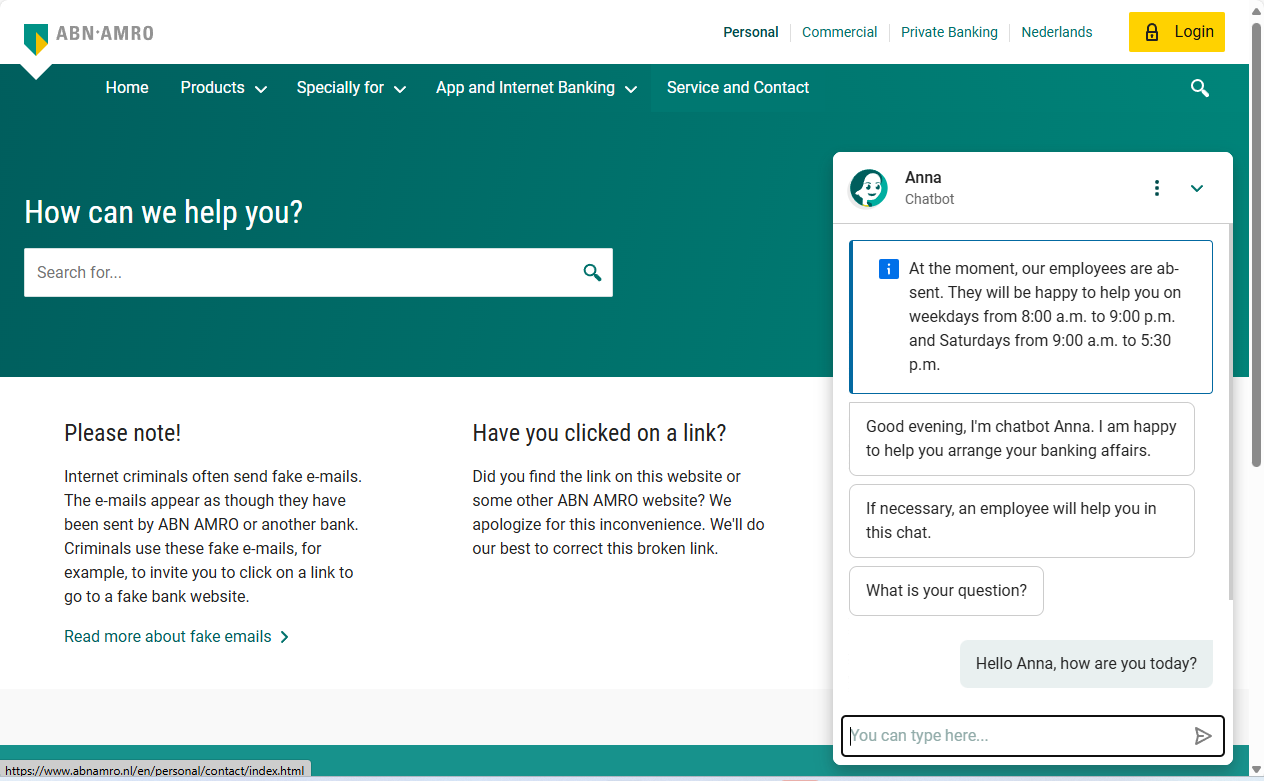Click Anna chatbot avatar

tap(868, 188)
